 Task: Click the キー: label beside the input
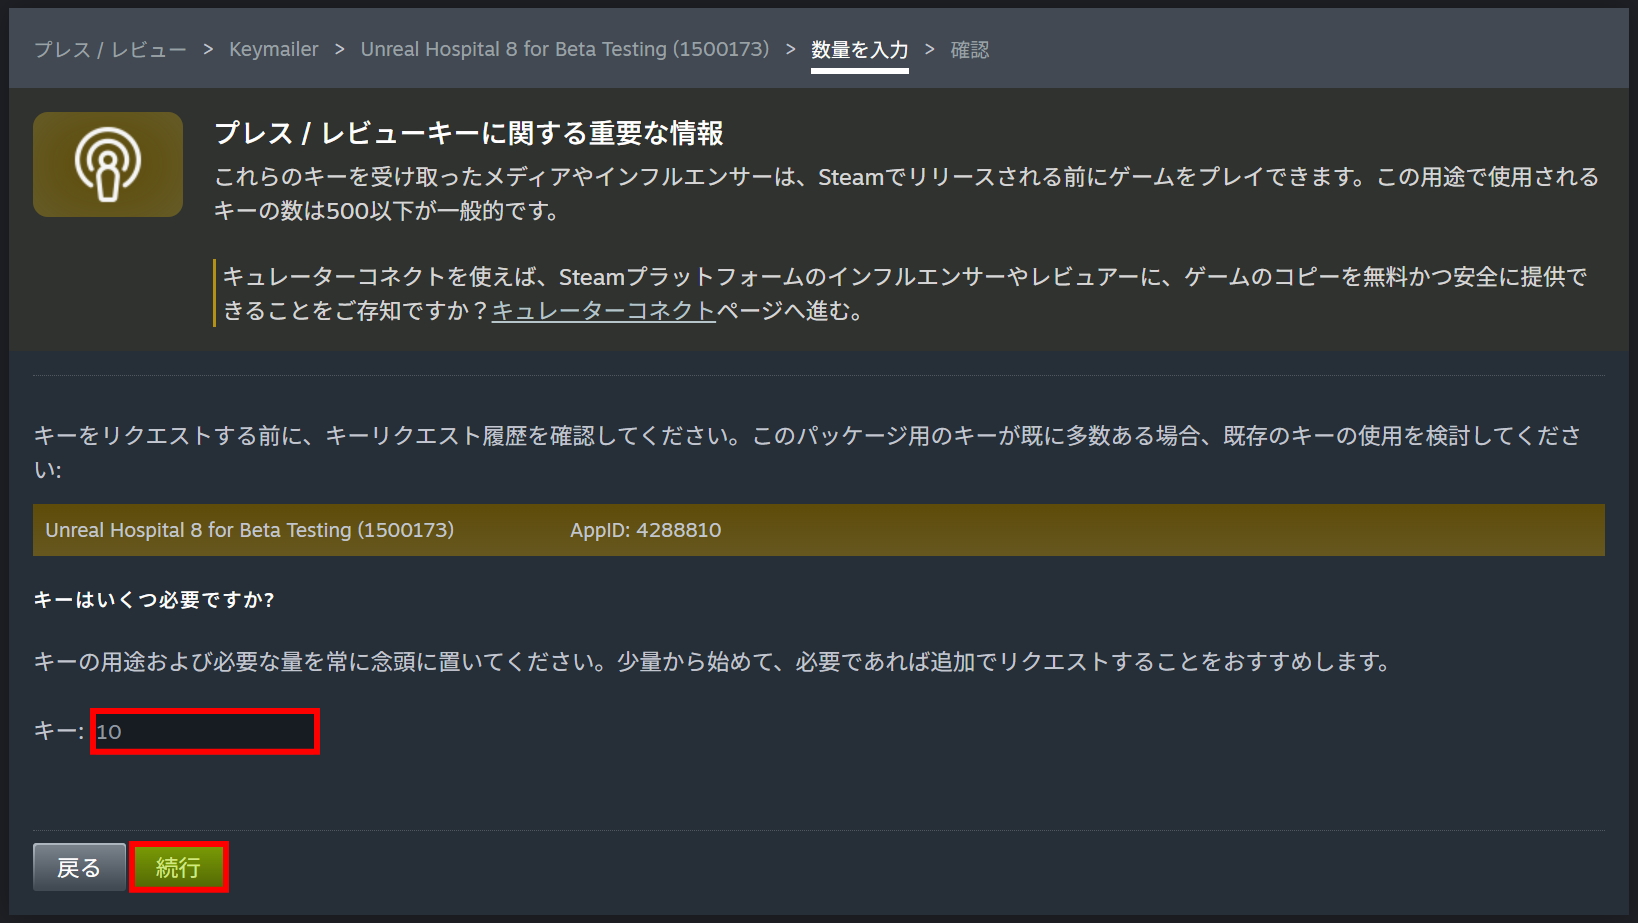pos(58,732)
